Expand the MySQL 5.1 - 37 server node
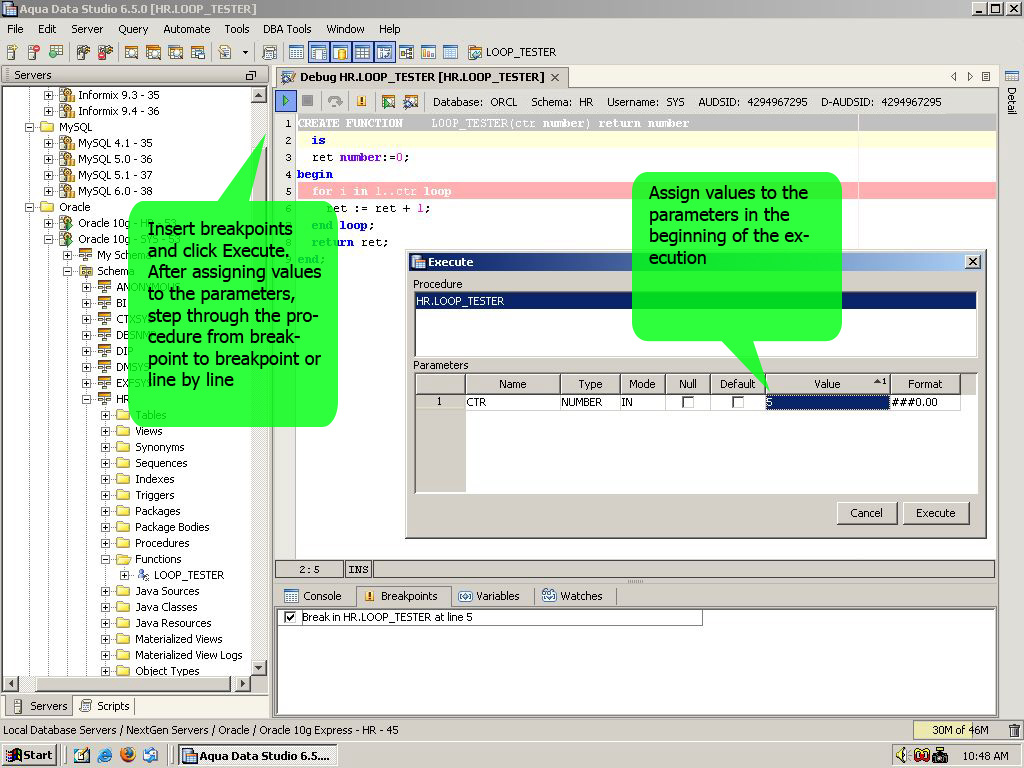1024x768 pixels. click(48, 175)
